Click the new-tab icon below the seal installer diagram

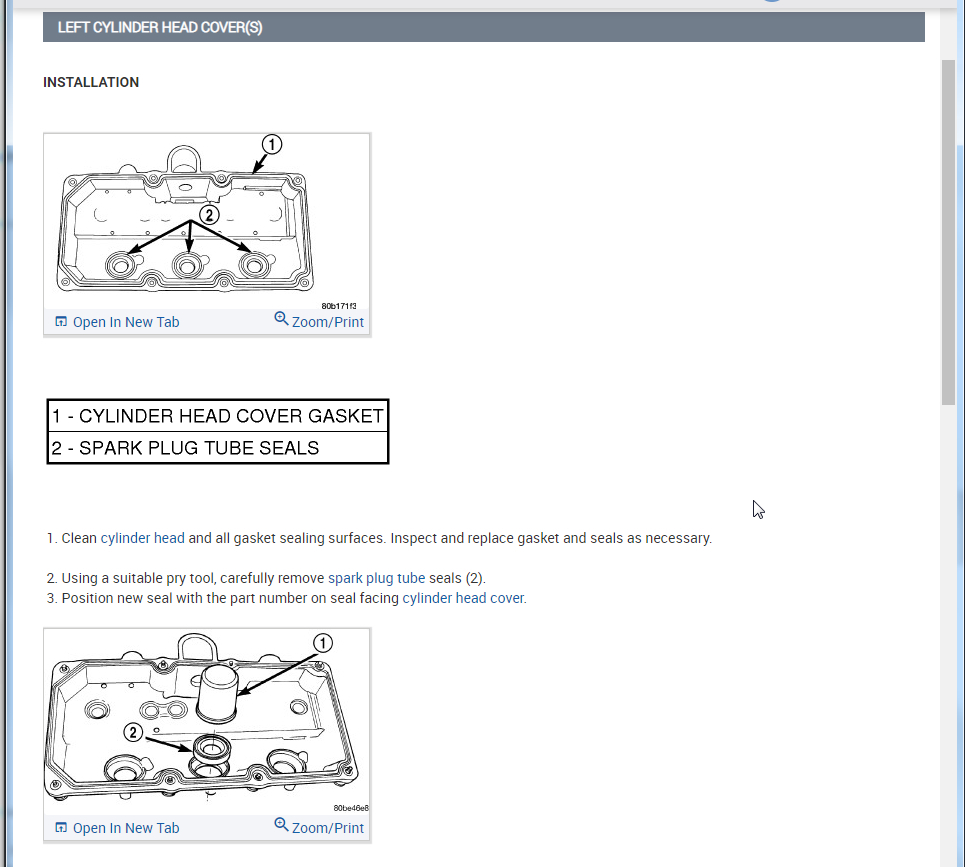pos(61,828)
